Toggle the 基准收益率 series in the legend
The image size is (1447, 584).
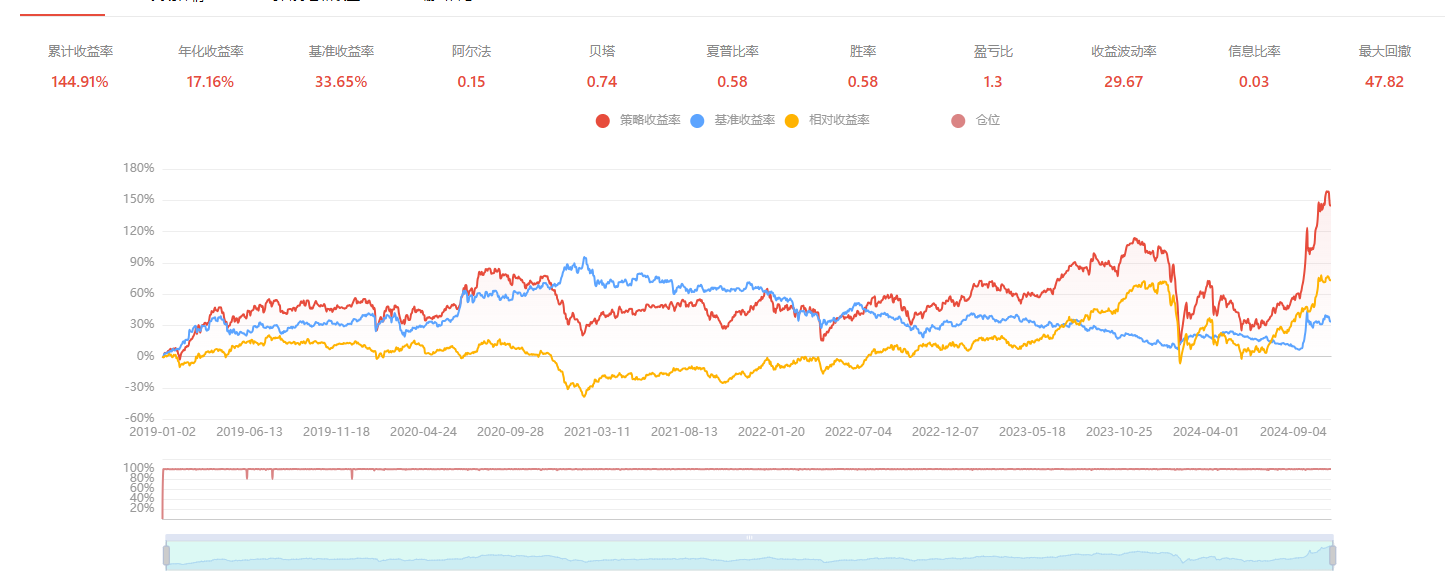[x=744, y=120]
